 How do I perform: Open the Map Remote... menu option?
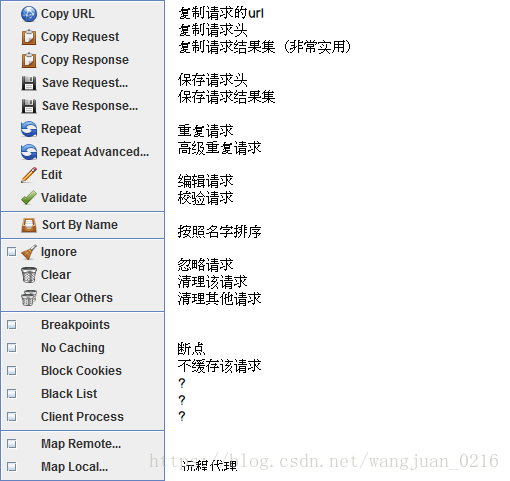pos(83,444)
